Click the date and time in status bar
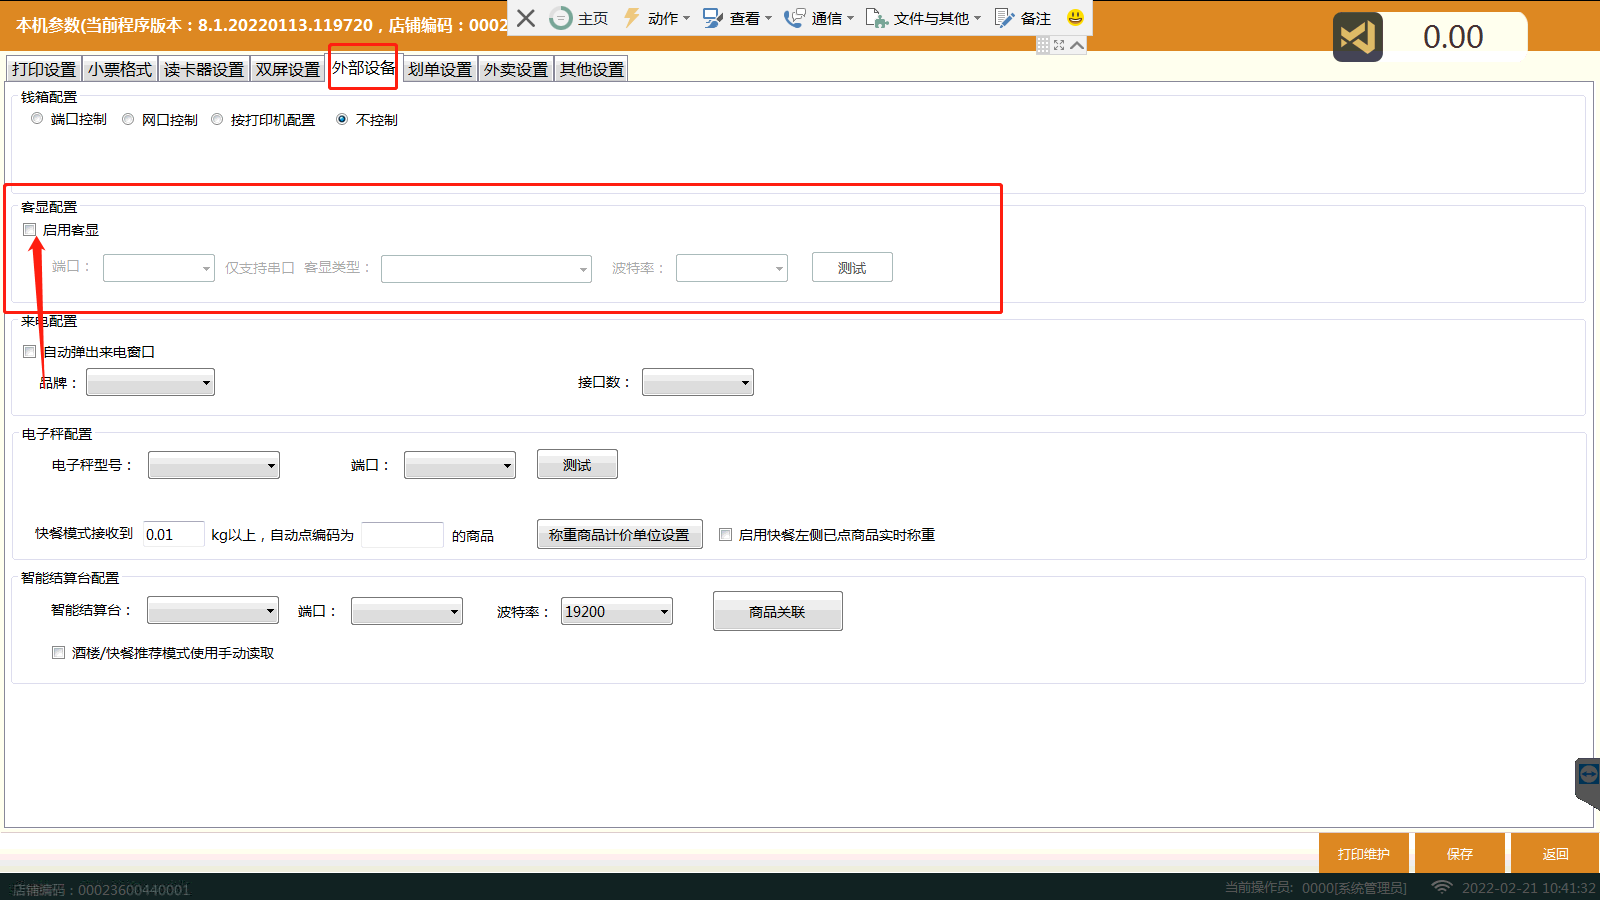This screenshot has height=900, width=1600. click(x=1529, y=887)
